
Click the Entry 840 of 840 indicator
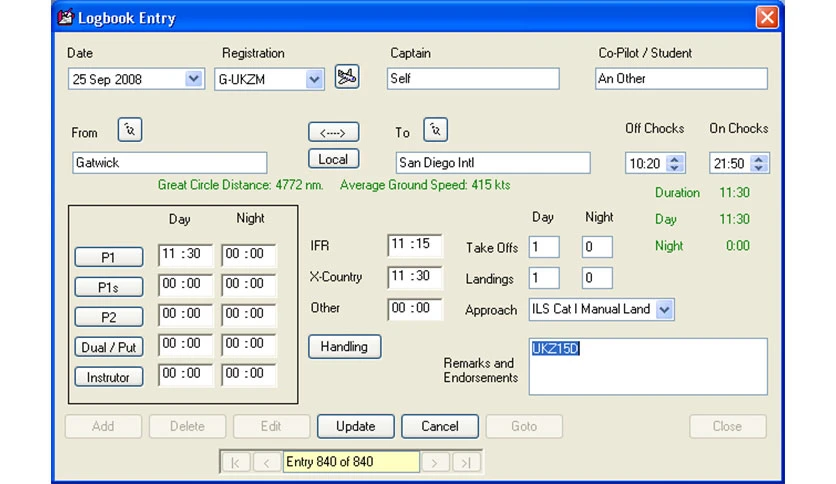(x=351, y=462)
